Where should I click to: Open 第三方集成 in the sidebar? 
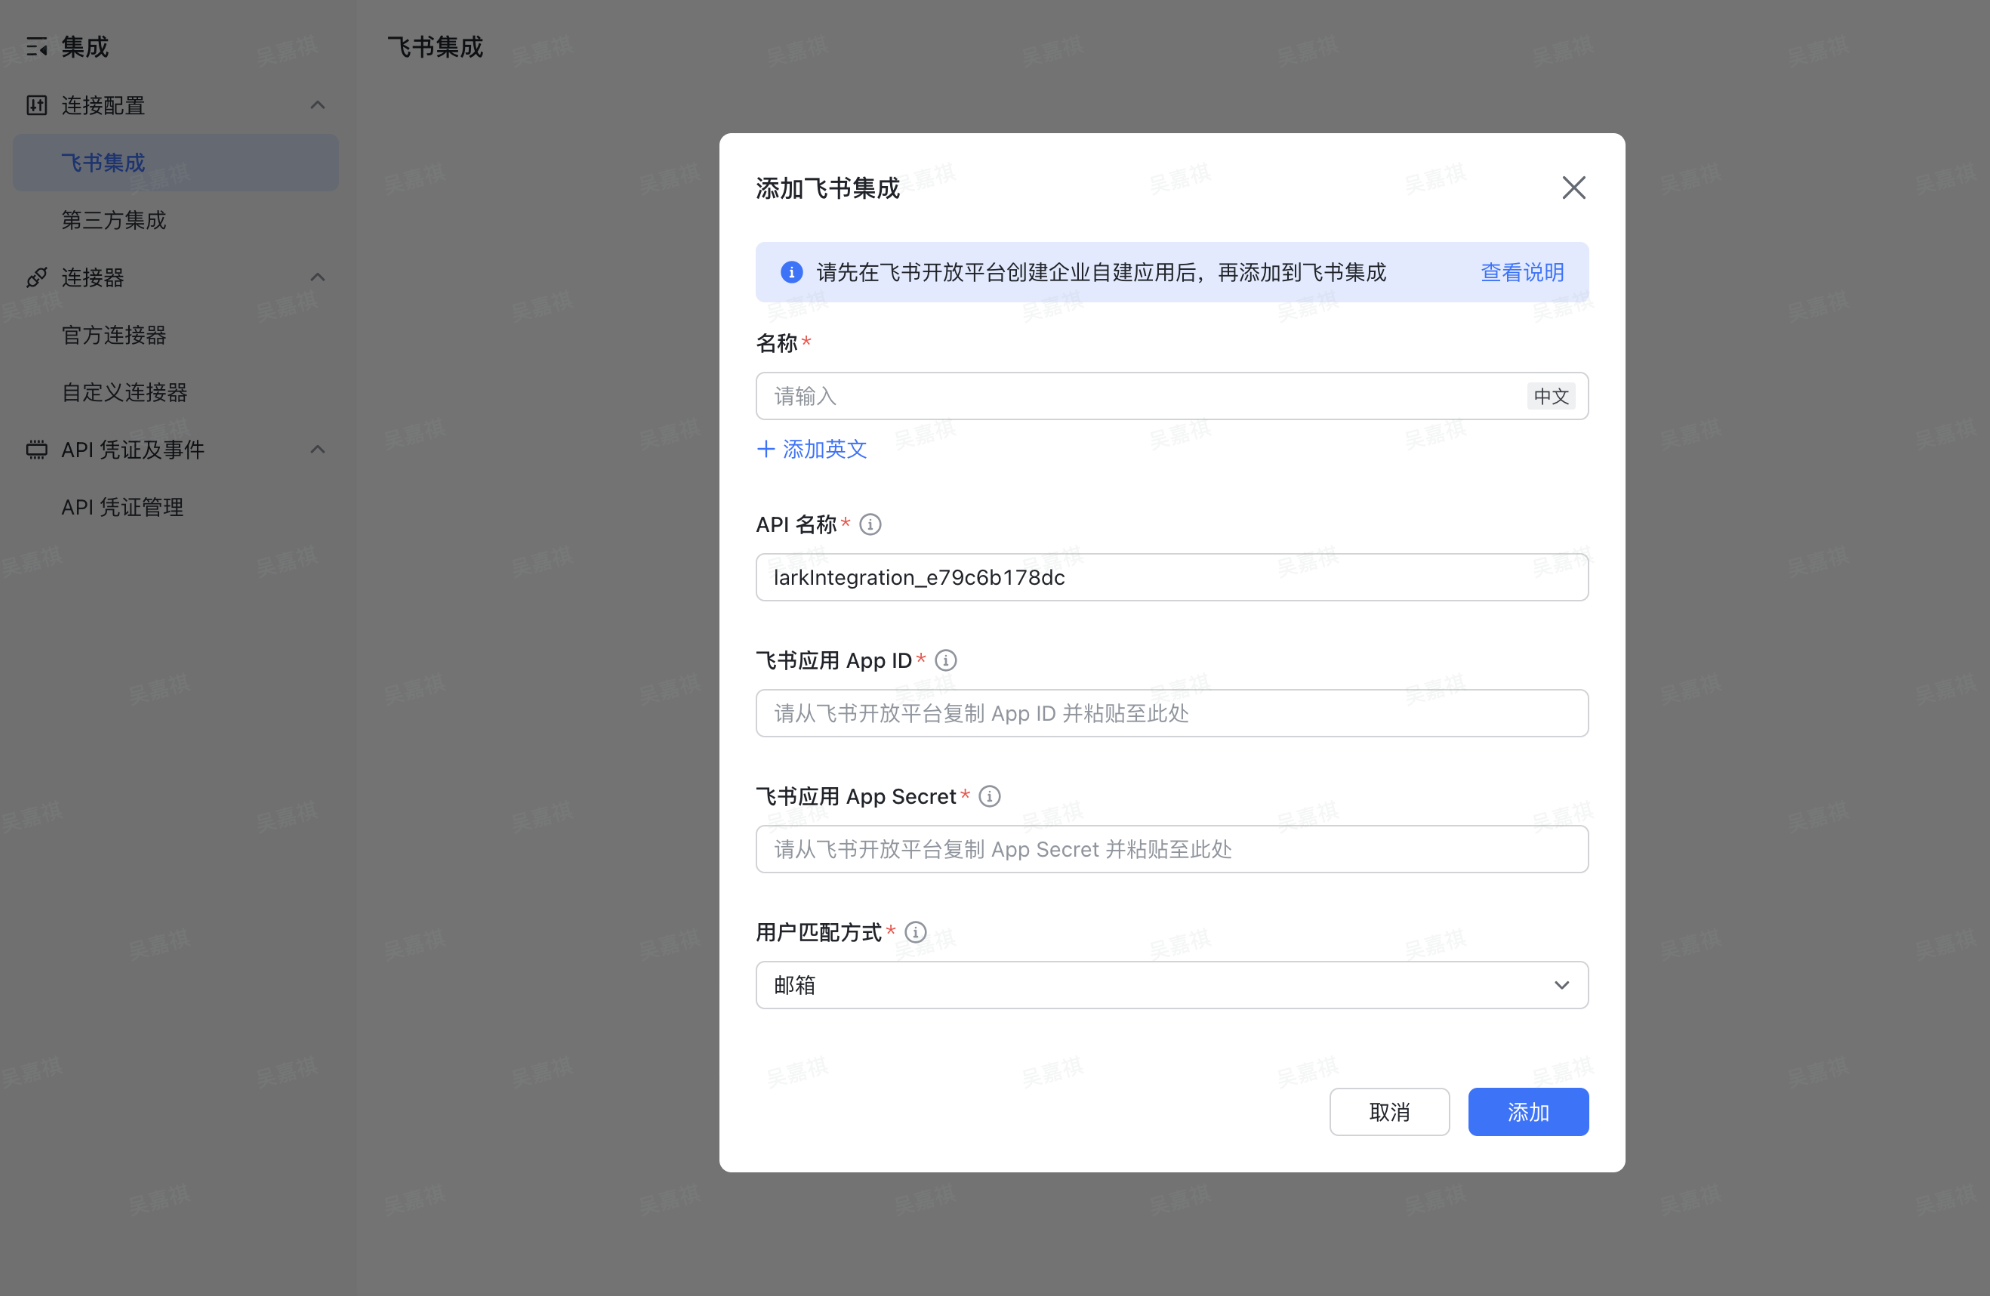(114, 220)
